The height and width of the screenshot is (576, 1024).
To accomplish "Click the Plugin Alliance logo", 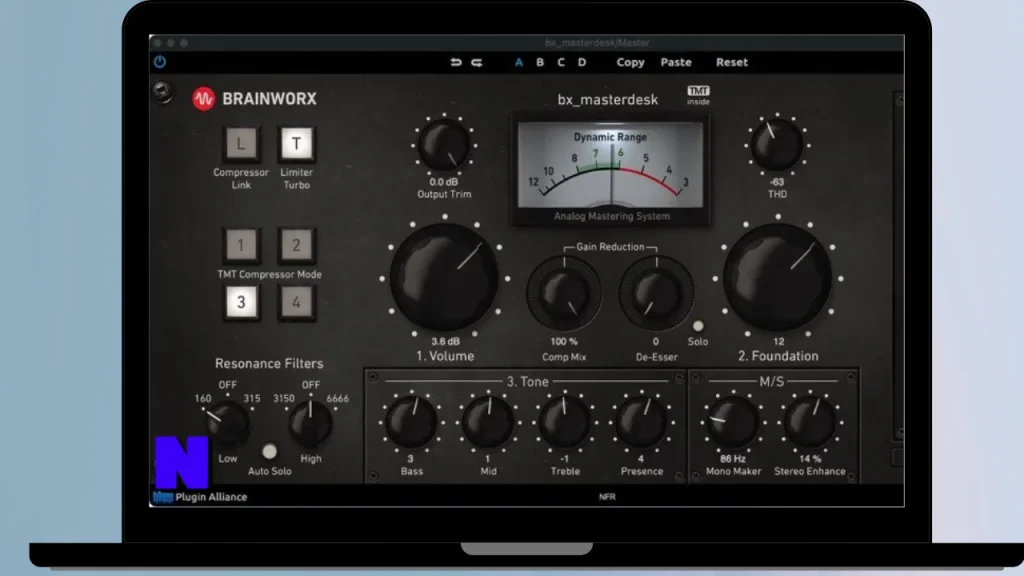I will coord(200,497).
